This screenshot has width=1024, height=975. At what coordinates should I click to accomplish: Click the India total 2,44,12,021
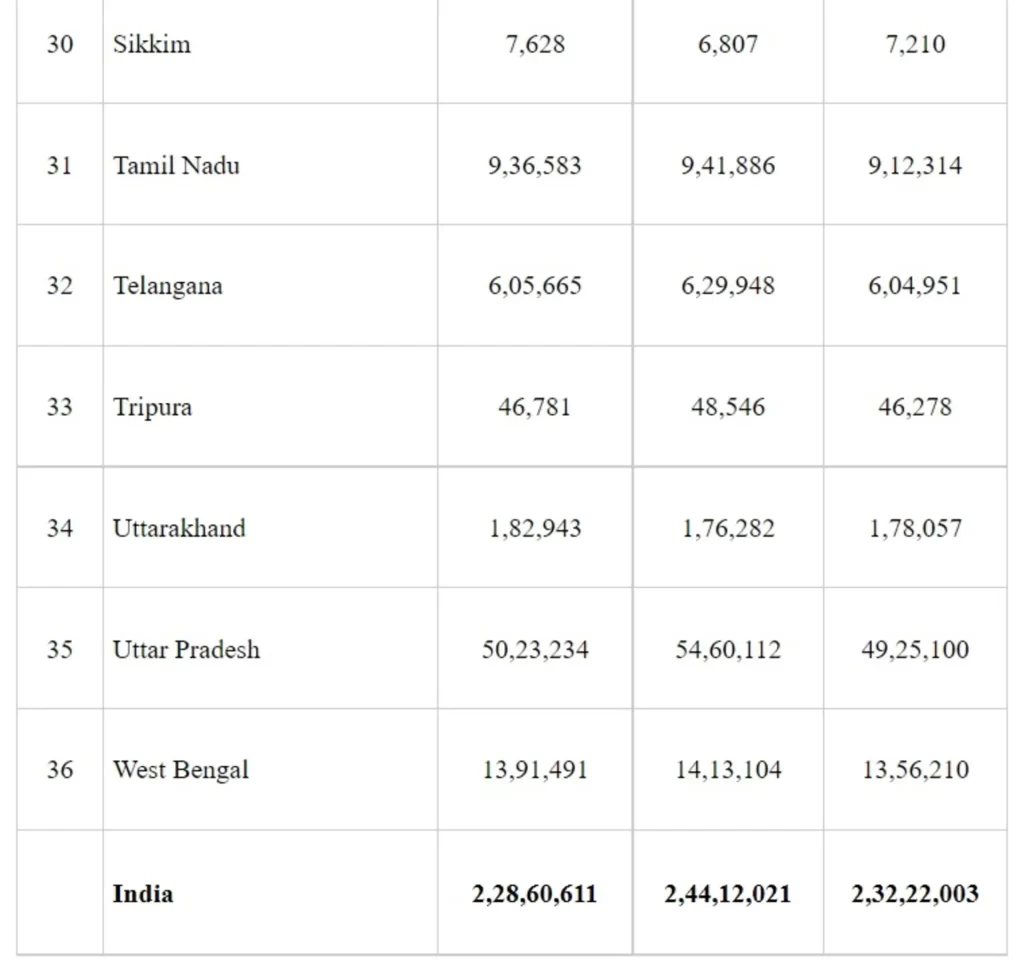(x=728, y=893)
